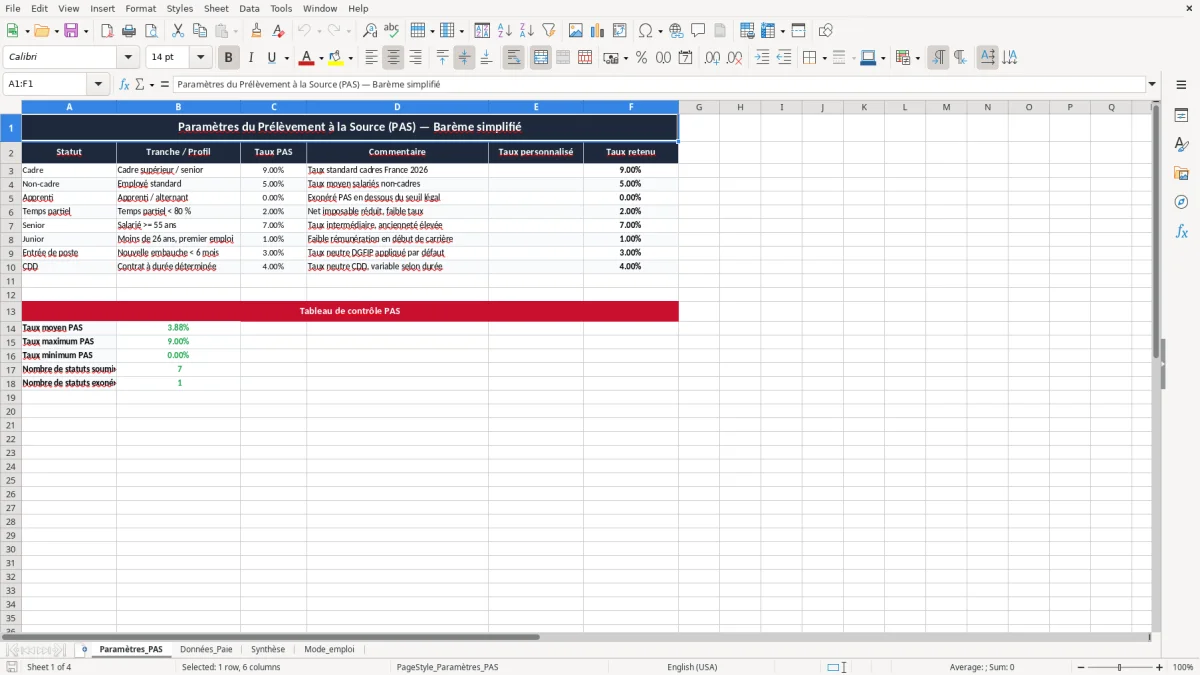Open the sidebar Properties panel icon
Image resolution: width=1200 pixels, height=675 pixels.
[x=1181, y=116]
